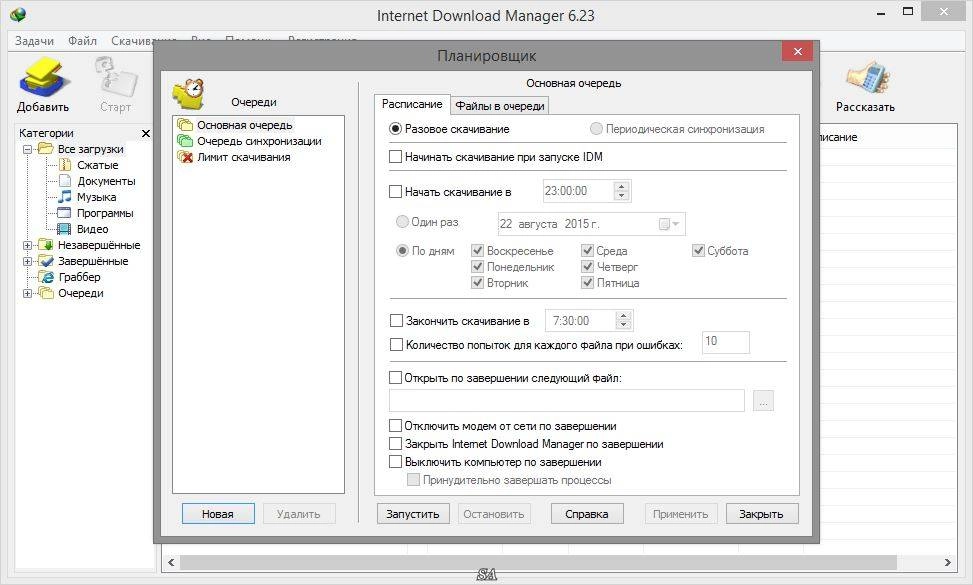973x585 pixels.
Task: Click the Рассказать toolbar icon
Action: [866, 79]
